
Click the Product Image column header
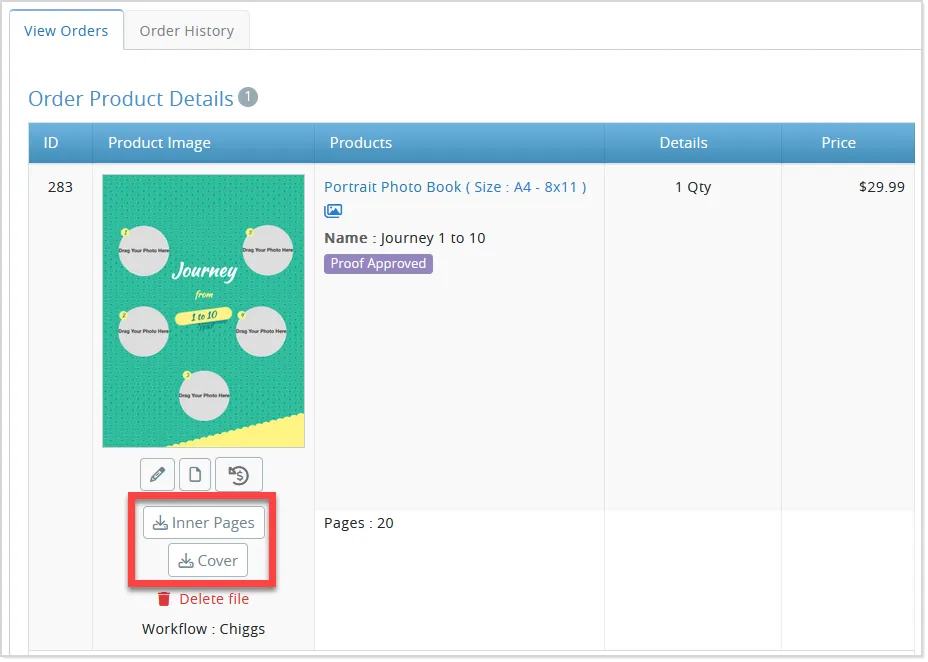tap(160, 143)
